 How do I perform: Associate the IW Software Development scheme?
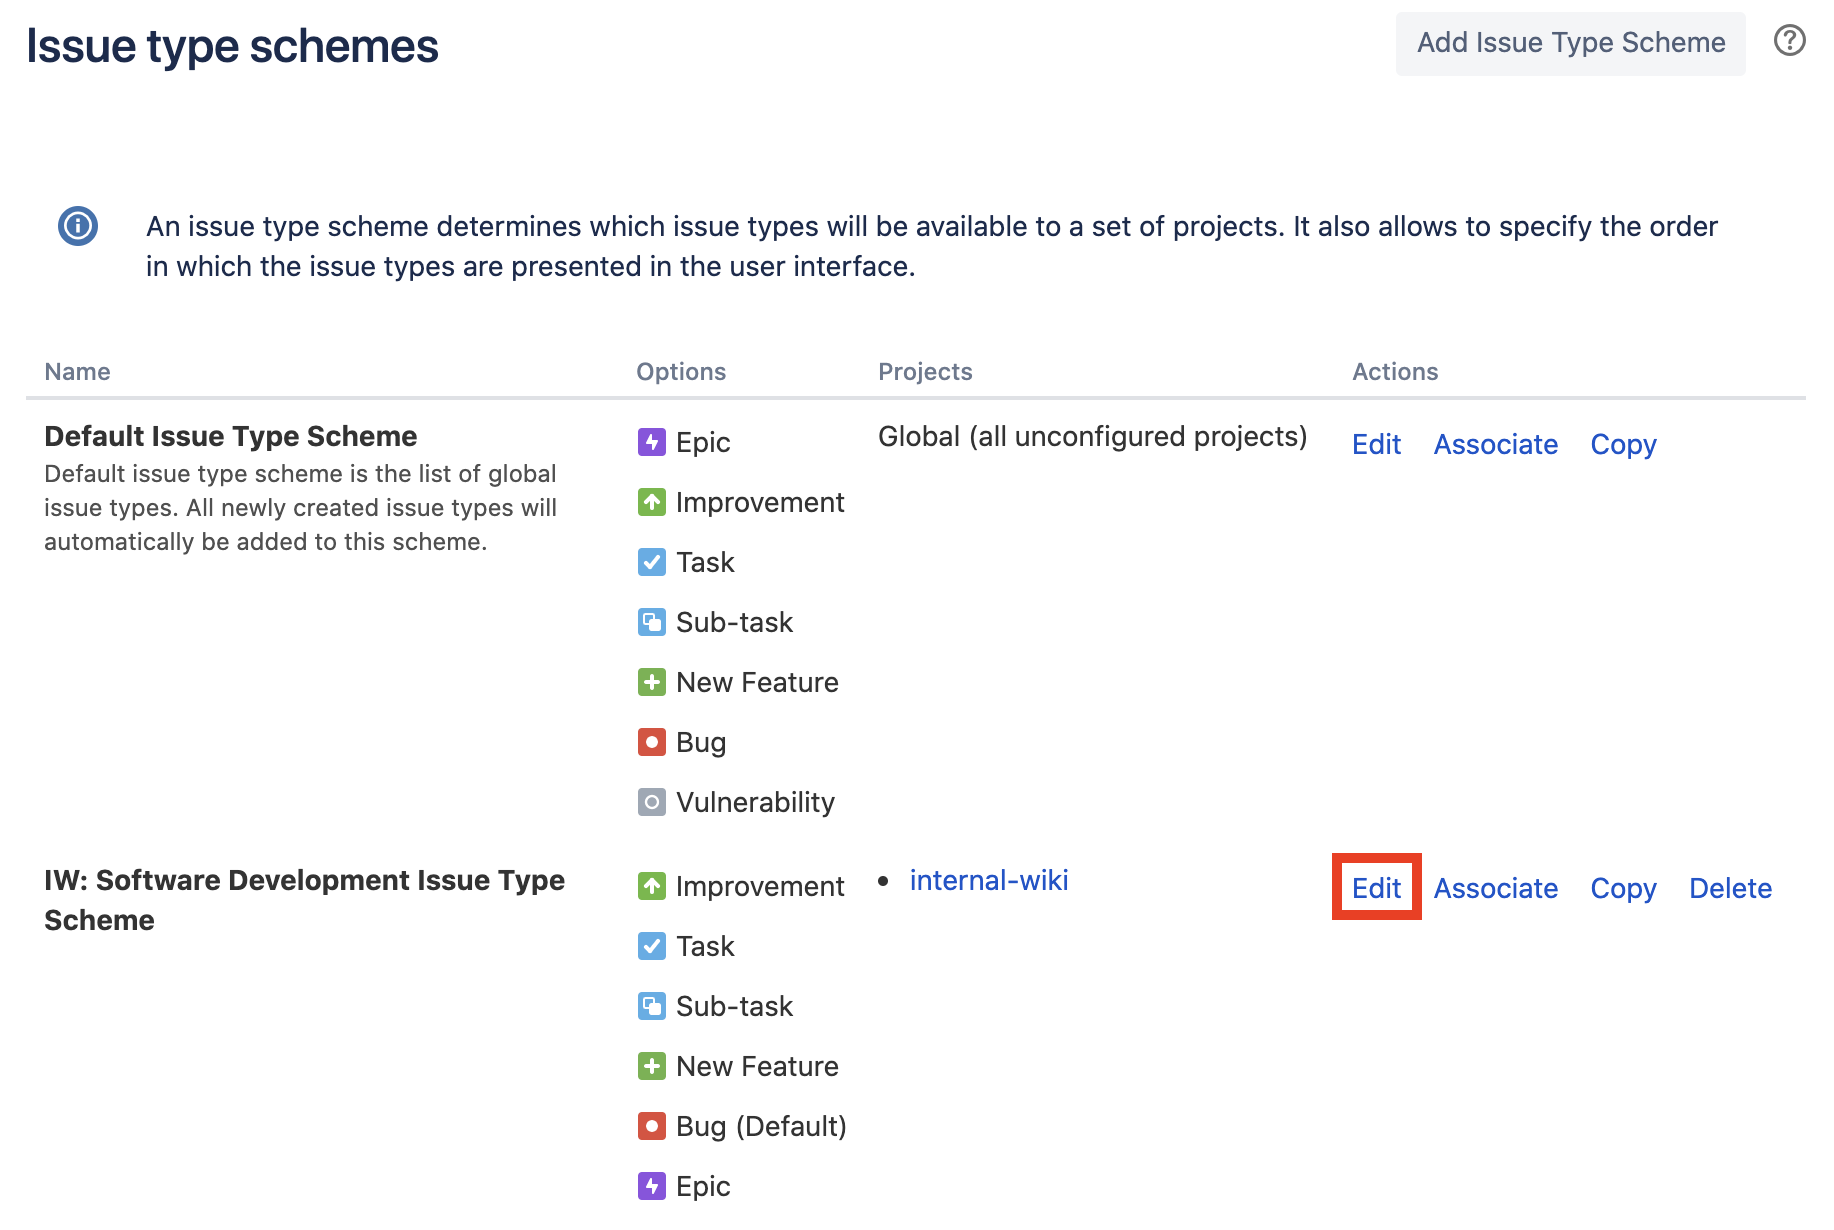point(1496,888)
